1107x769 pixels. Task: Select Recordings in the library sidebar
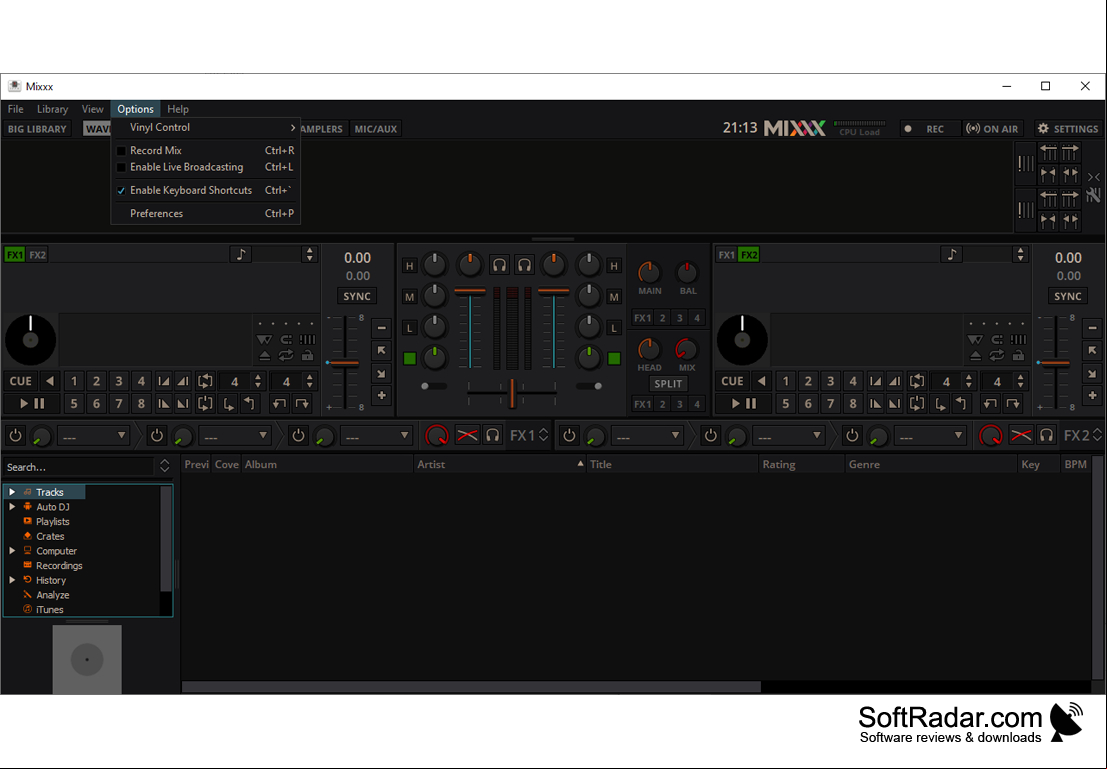point(59,566)
